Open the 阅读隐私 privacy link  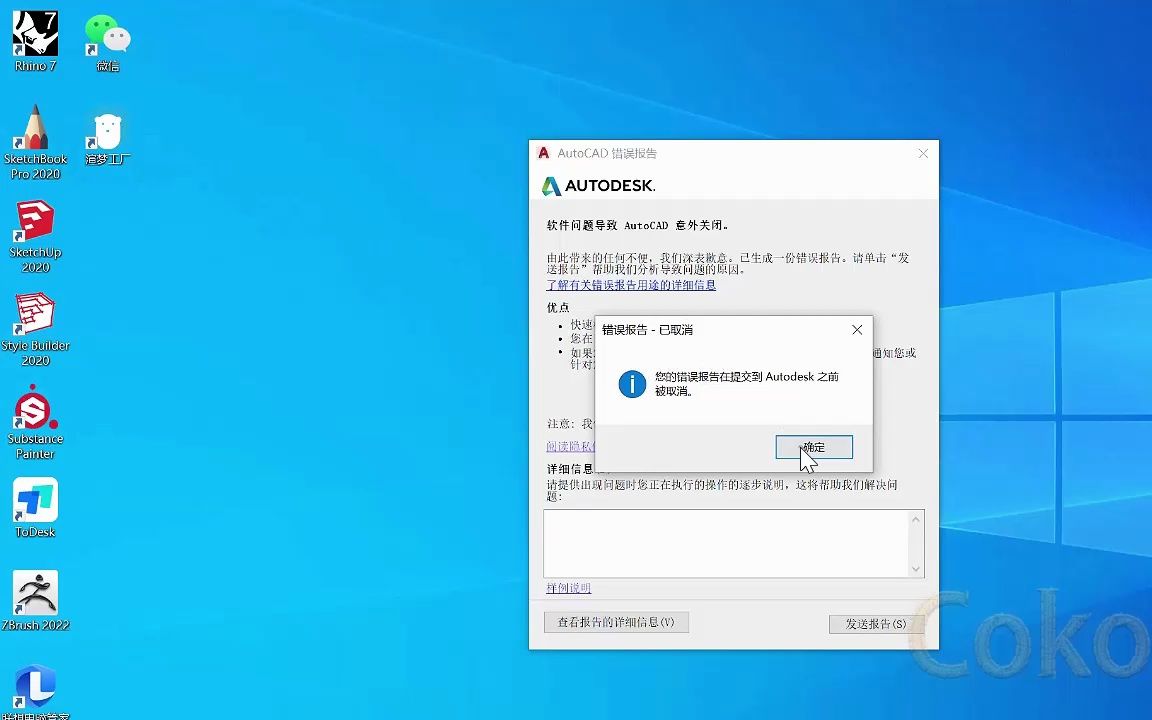pos(570,446)
